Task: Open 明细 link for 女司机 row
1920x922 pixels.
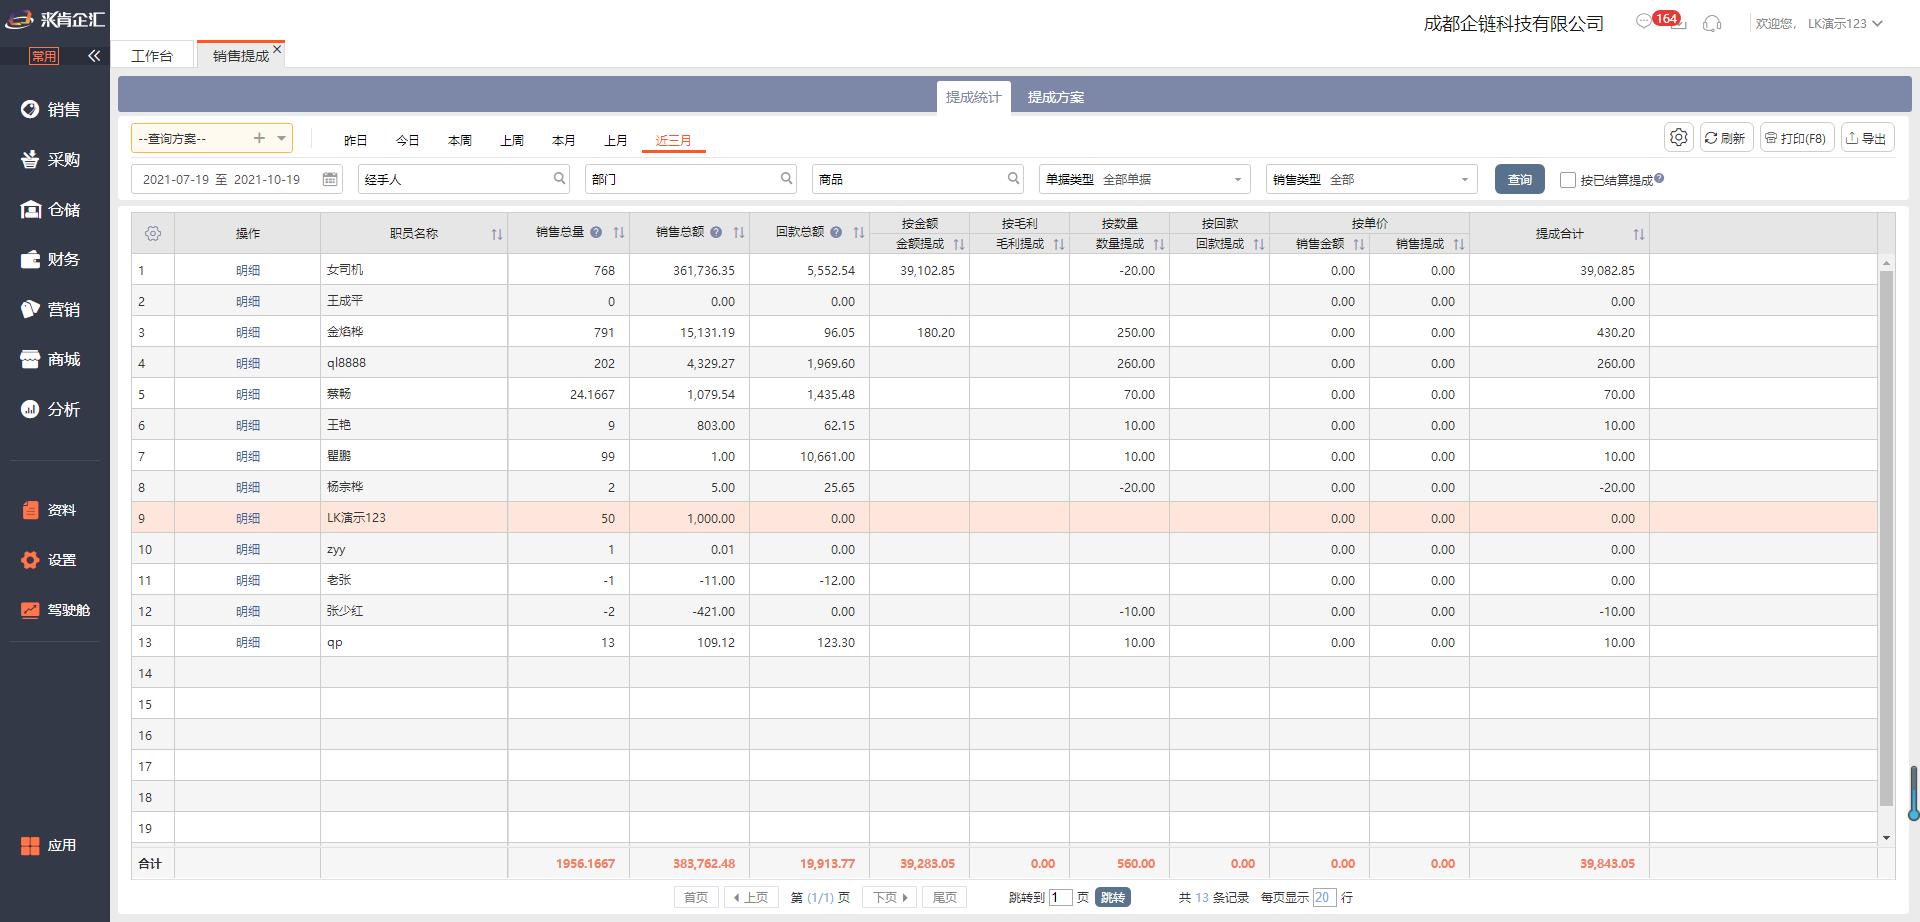Action: click(x=248, y=270)
